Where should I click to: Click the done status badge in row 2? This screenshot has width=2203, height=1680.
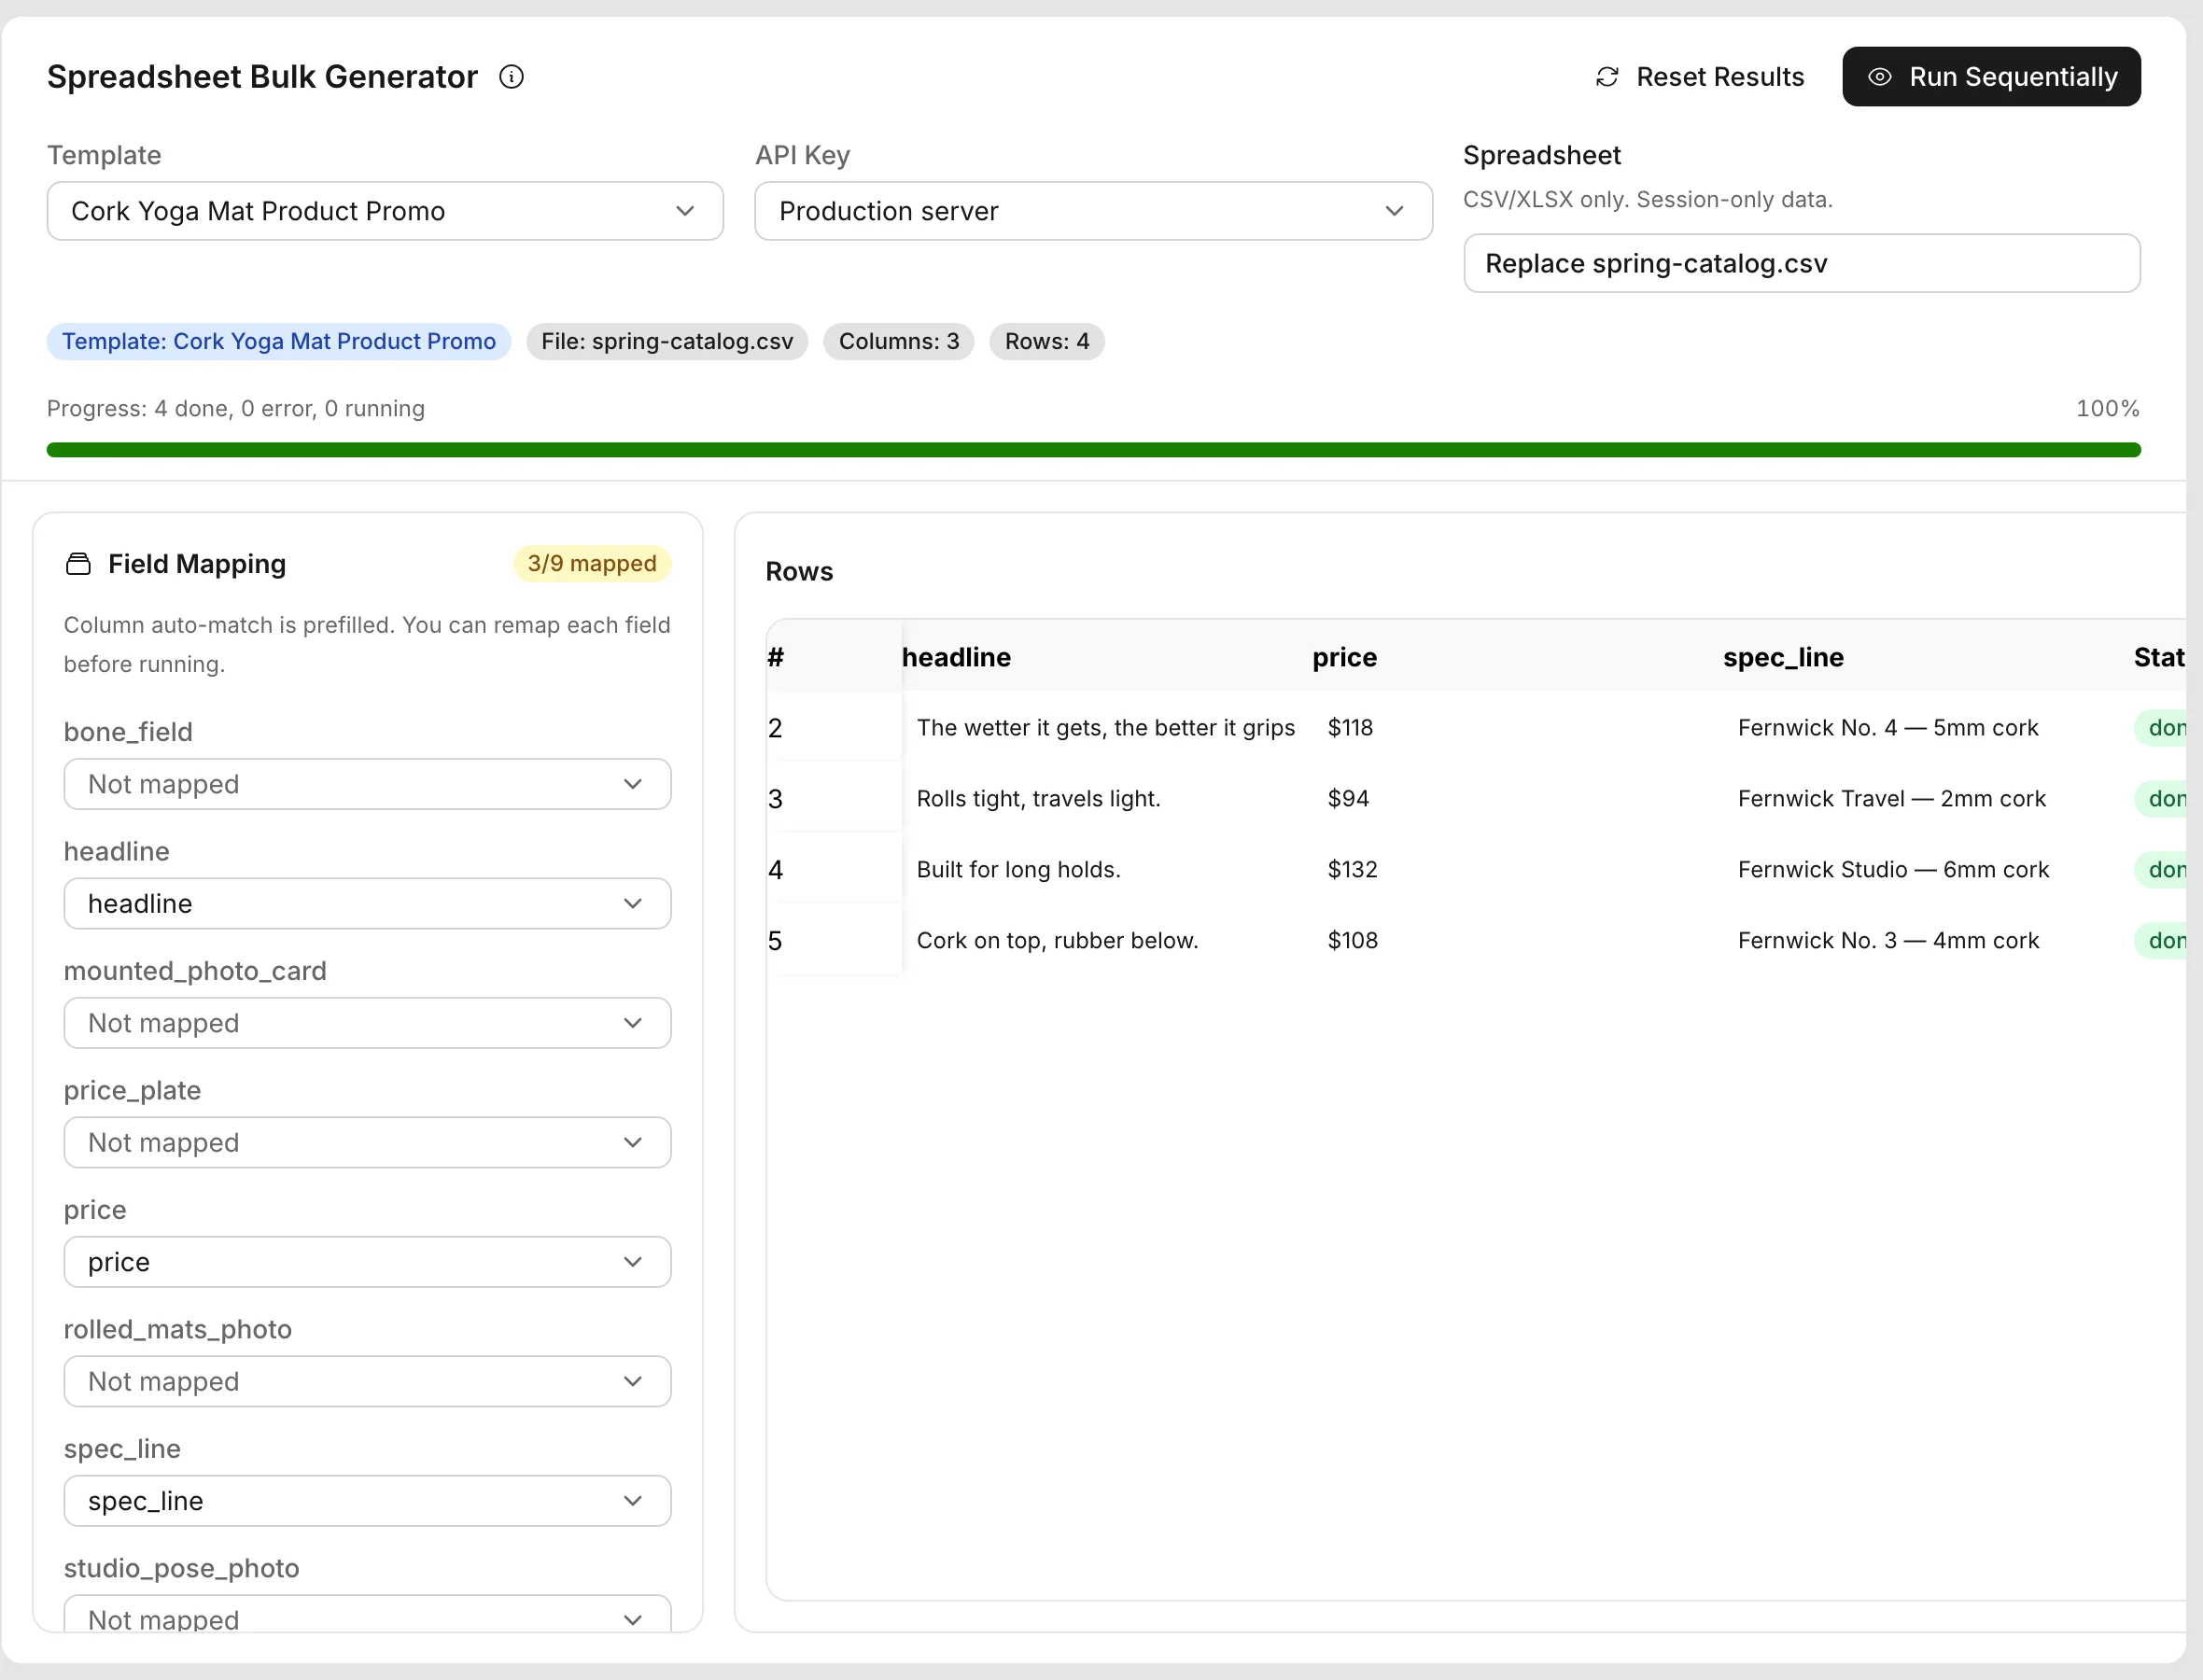tap(2161, 728)
